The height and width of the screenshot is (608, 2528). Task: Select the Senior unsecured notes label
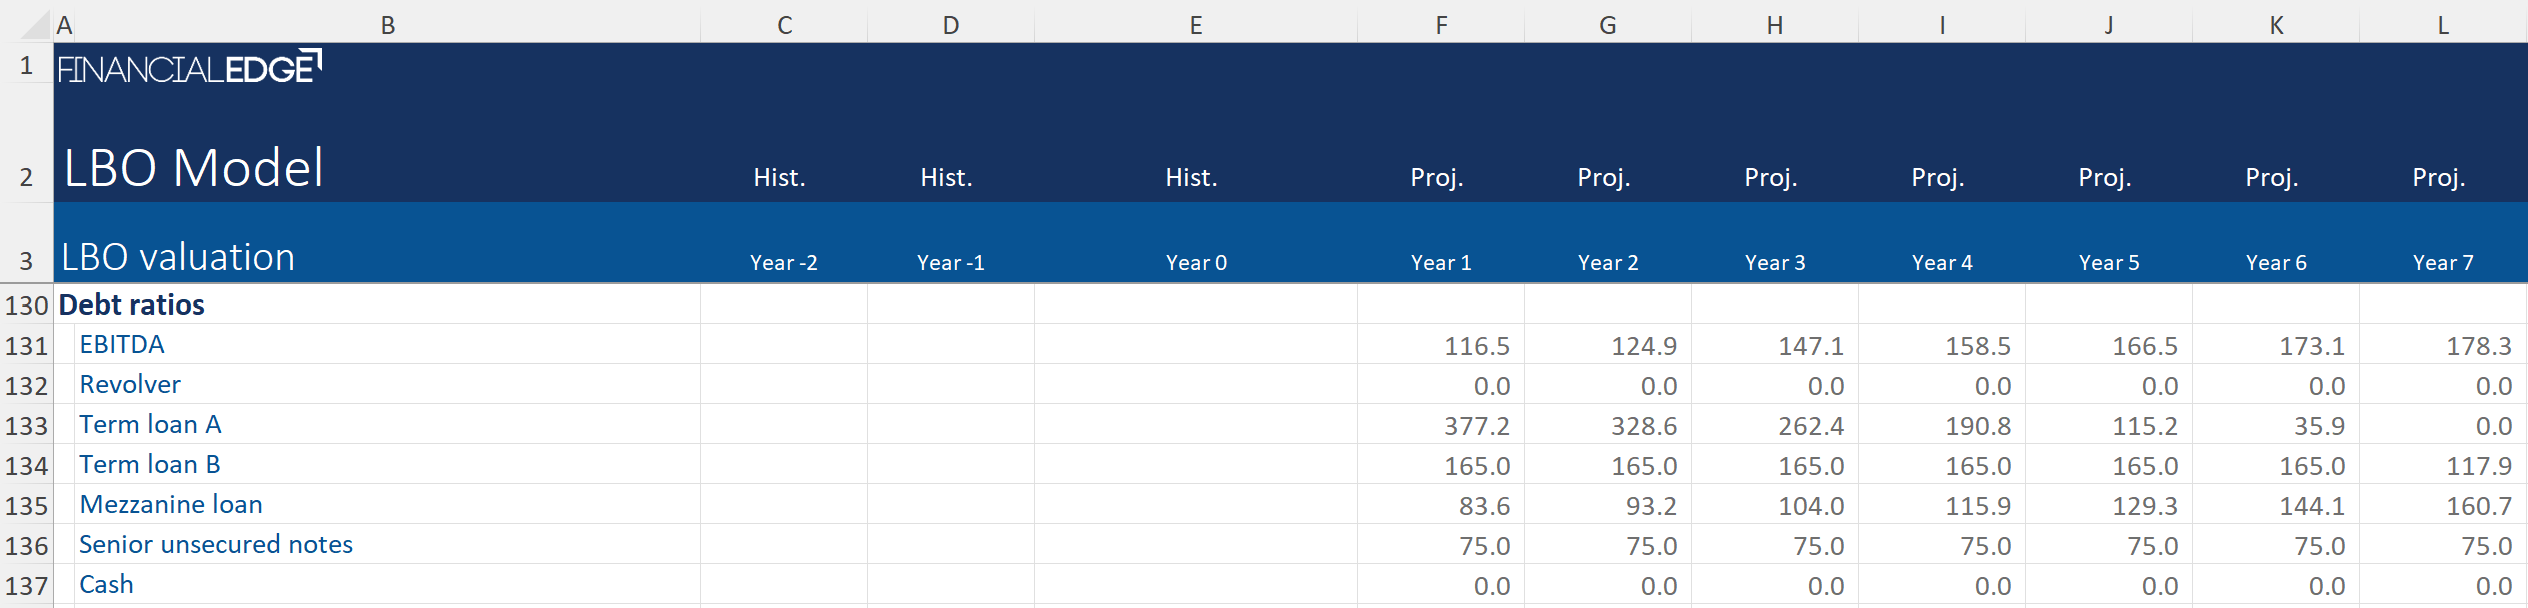coord(216,545)
